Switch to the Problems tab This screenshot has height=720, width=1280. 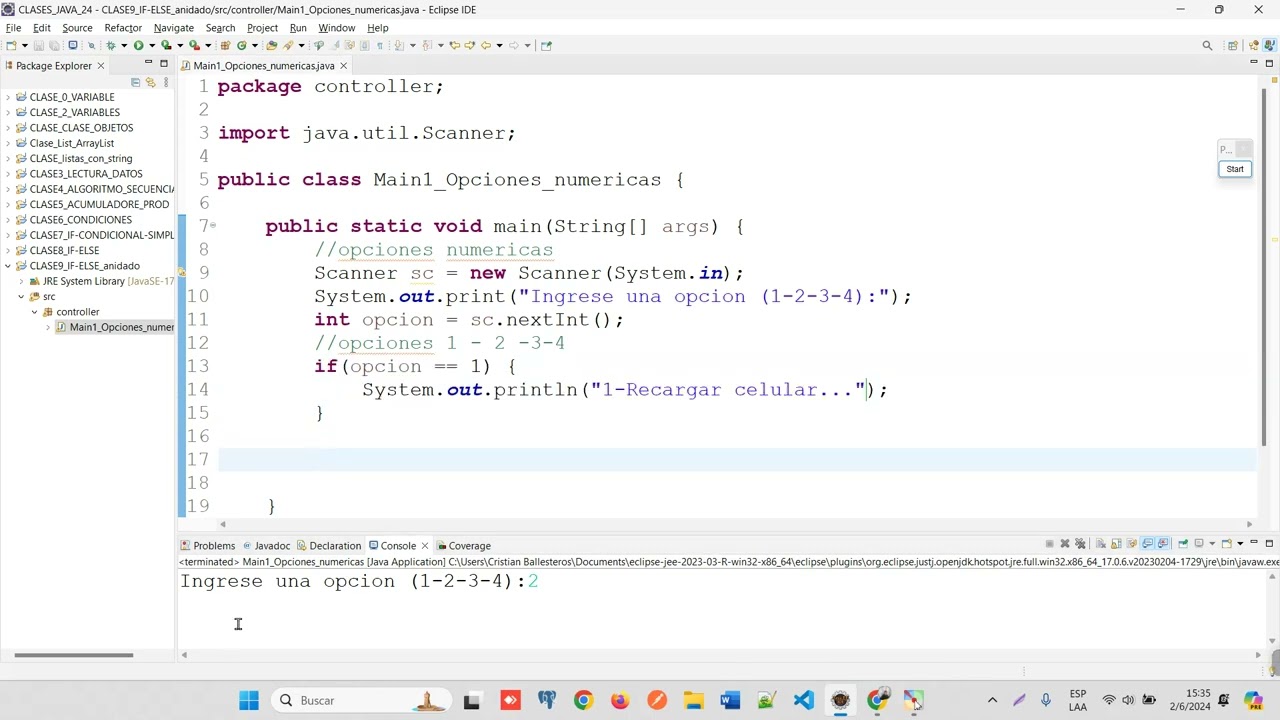tap(208, 546)
